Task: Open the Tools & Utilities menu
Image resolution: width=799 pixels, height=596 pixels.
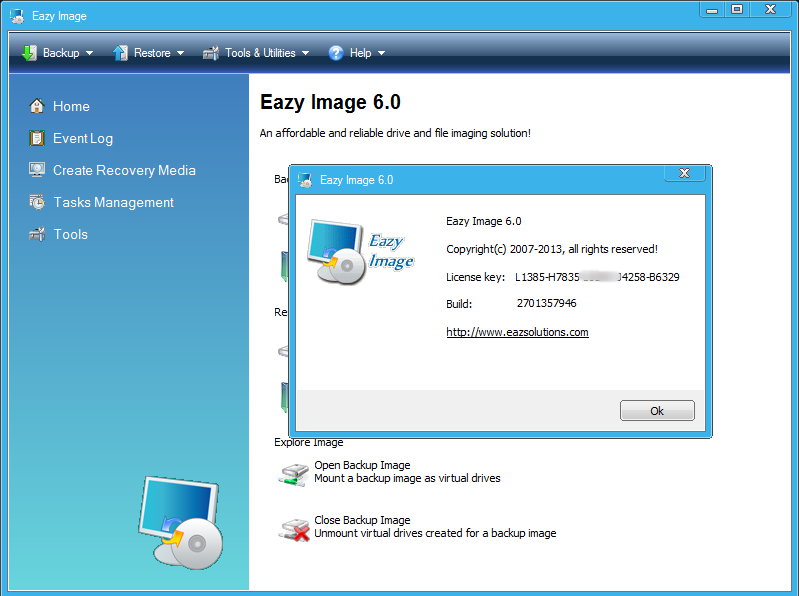Action: tap(256, 52)
